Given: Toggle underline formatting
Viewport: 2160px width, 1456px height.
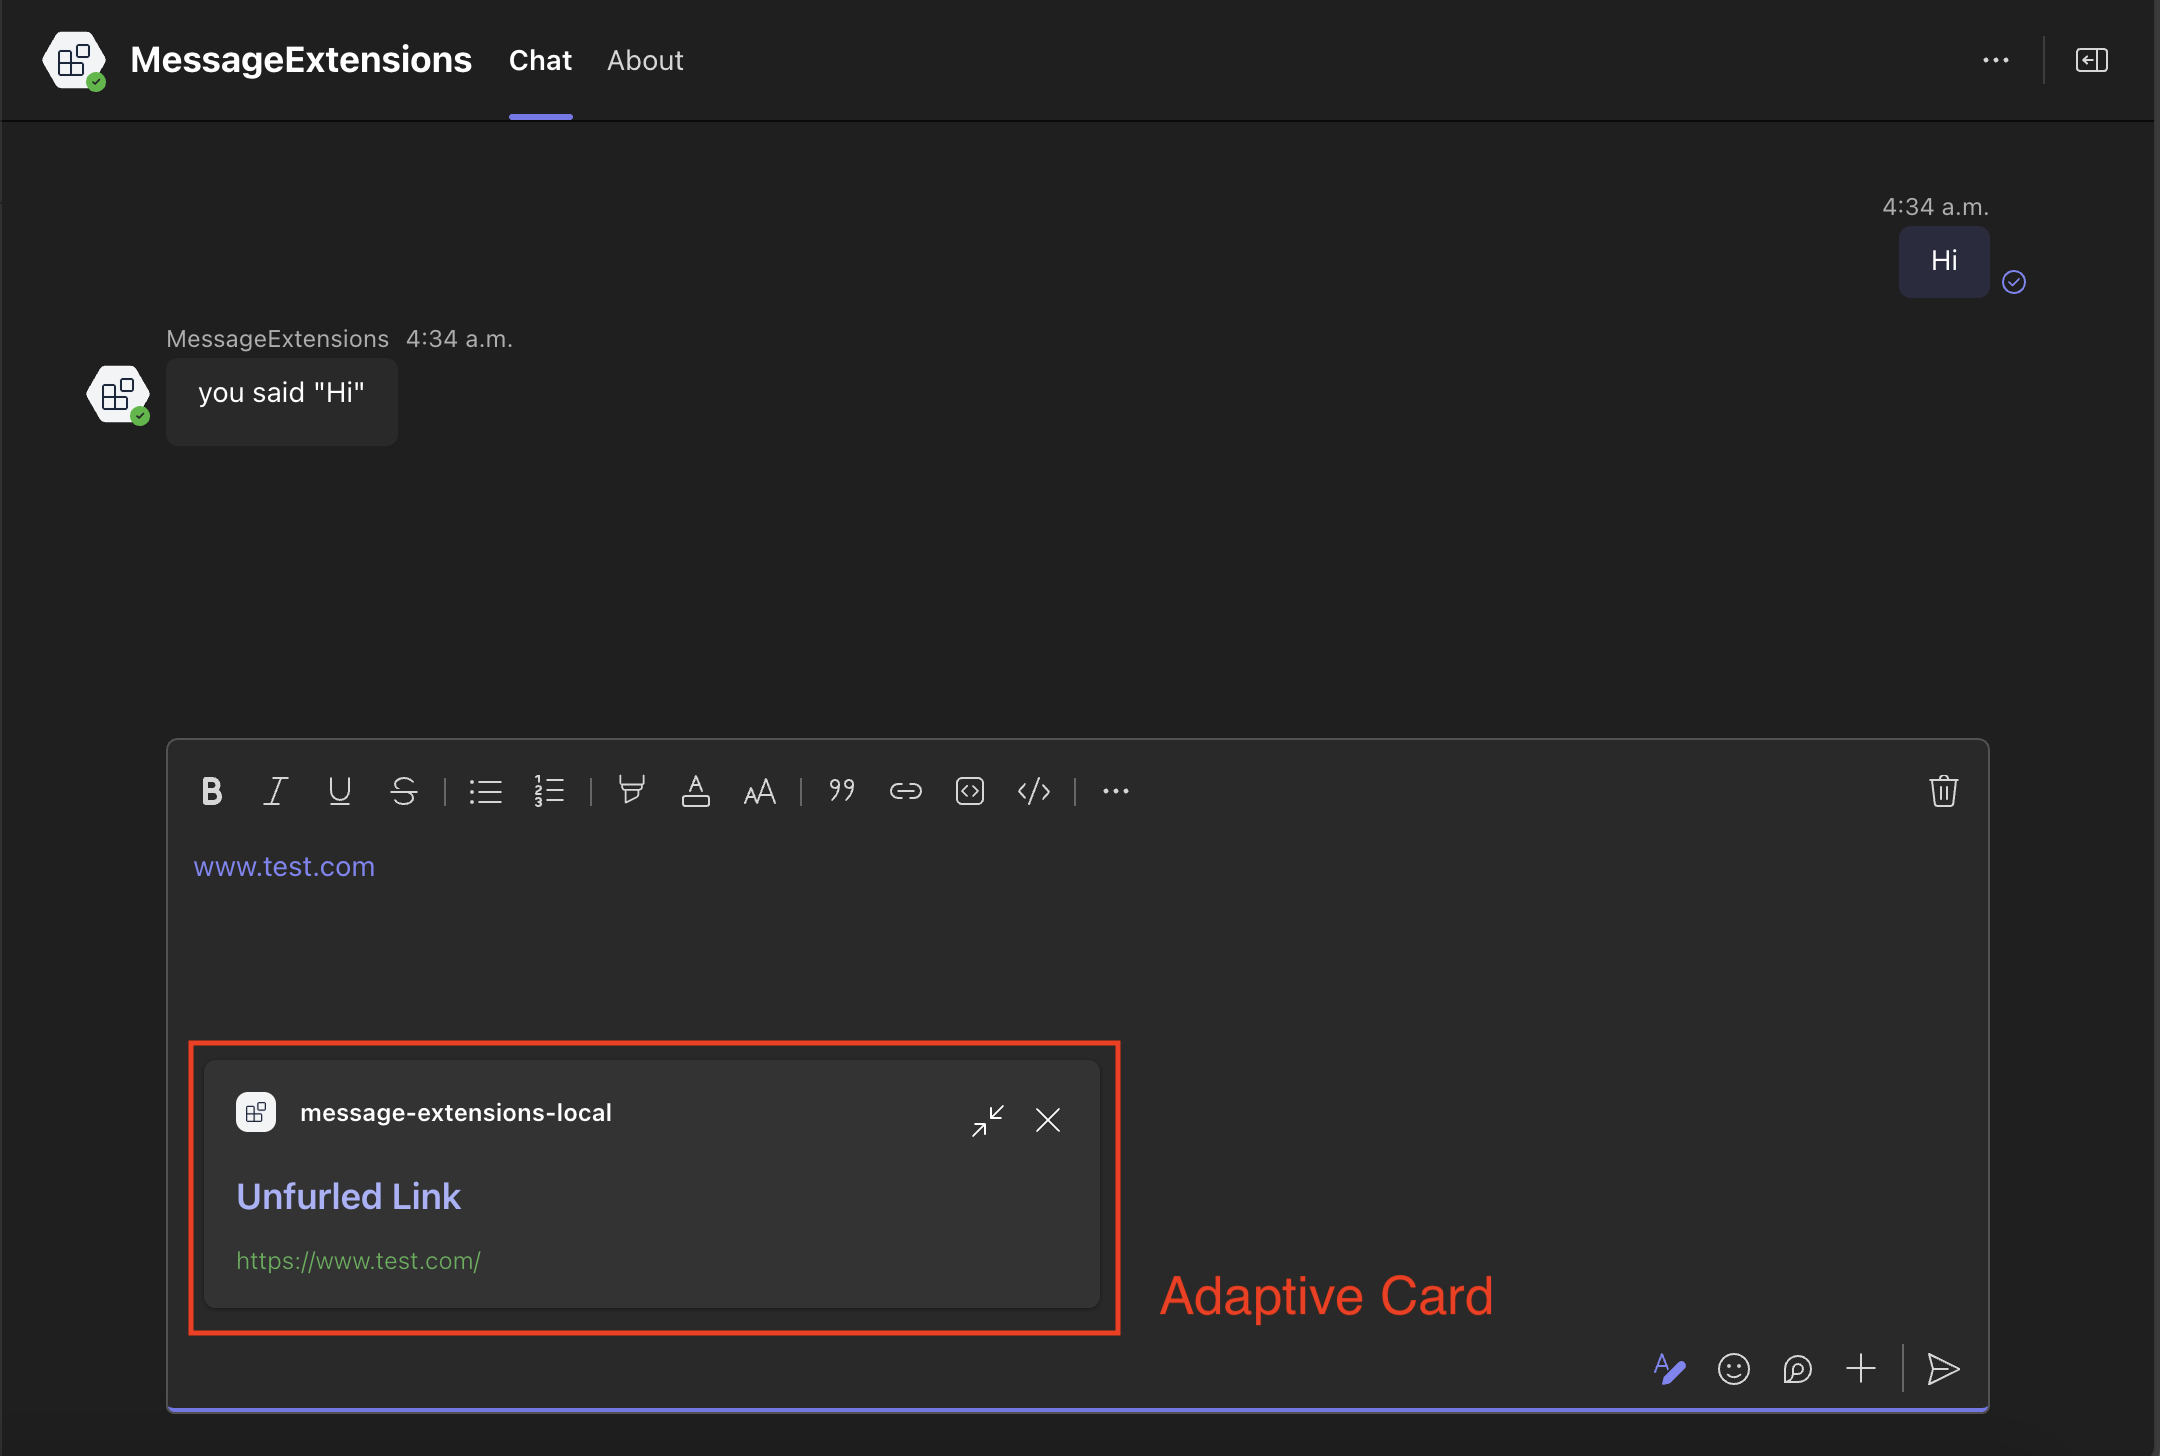Looking at the screenshot, I should point(339,791).
